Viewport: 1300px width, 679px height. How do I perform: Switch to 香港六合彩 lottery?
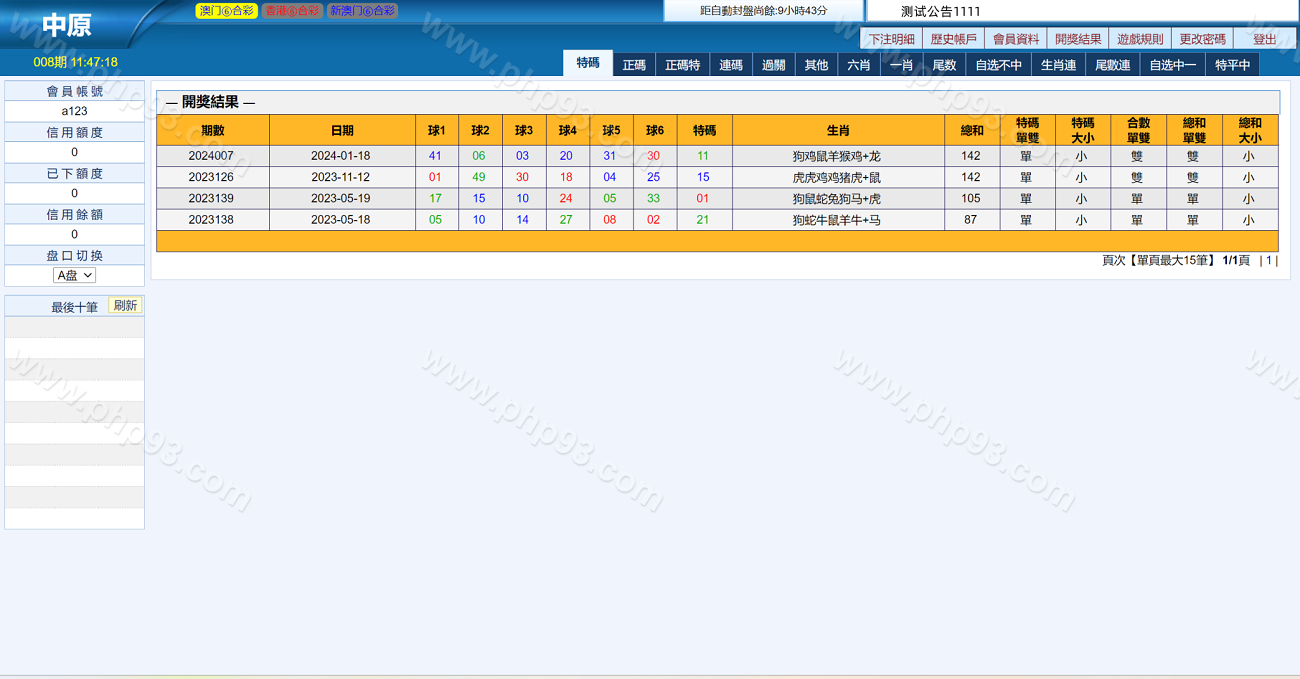(292, 11)
